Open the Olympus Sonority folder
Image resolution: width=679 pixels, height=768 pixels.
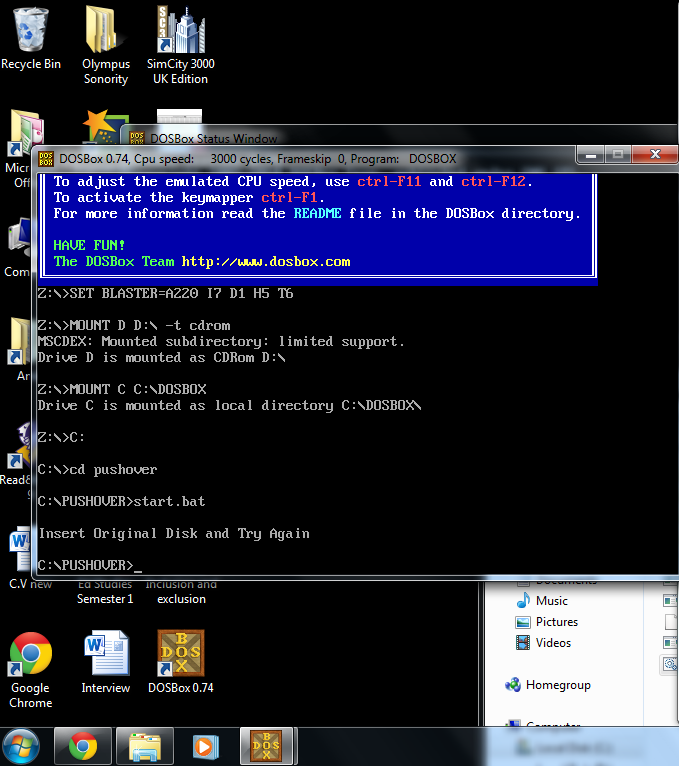coord(105,32)
